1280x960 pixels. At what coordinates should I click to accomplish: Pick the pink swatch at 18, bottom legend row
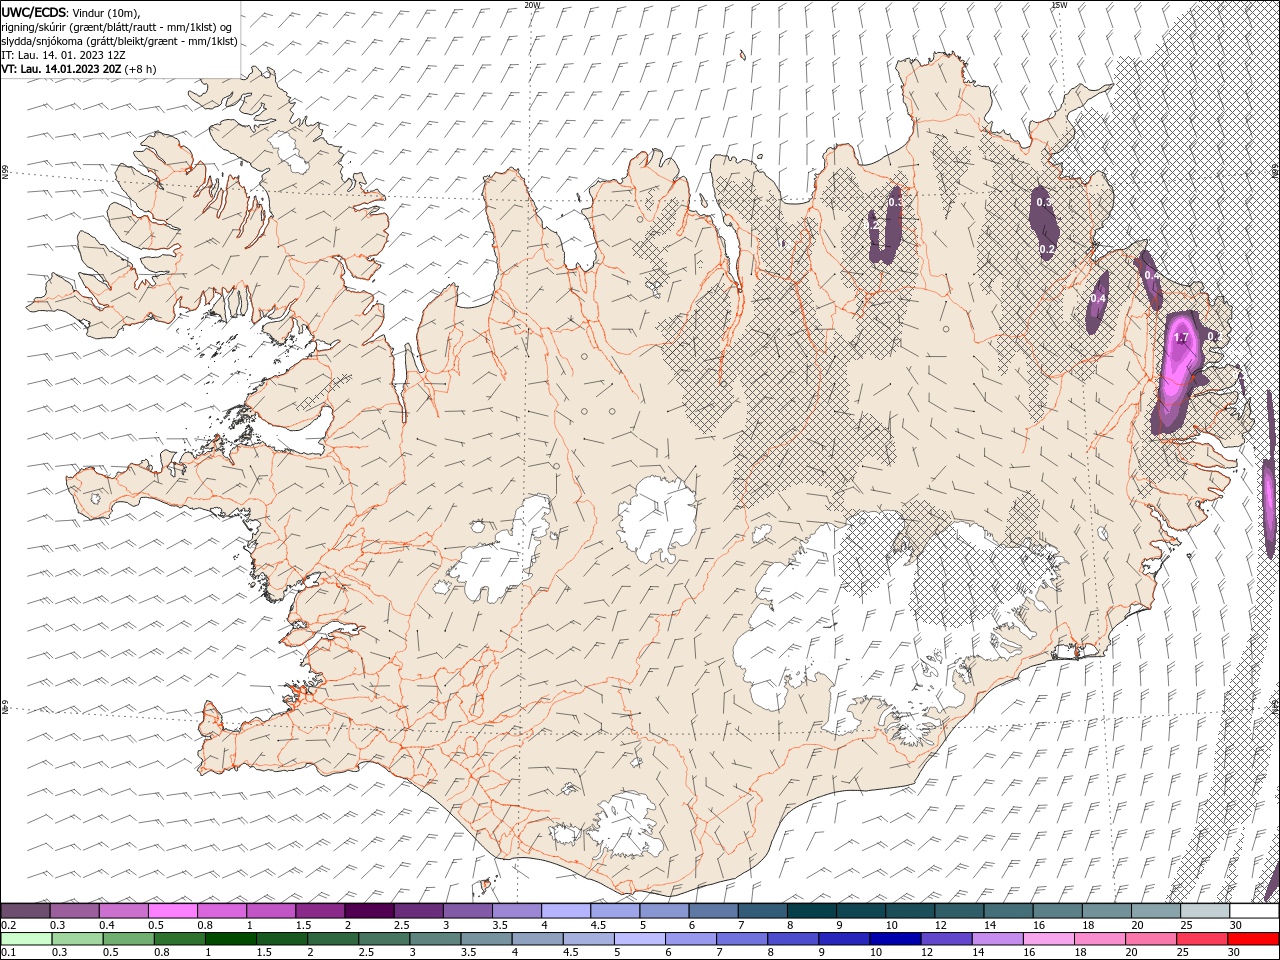1098,939
